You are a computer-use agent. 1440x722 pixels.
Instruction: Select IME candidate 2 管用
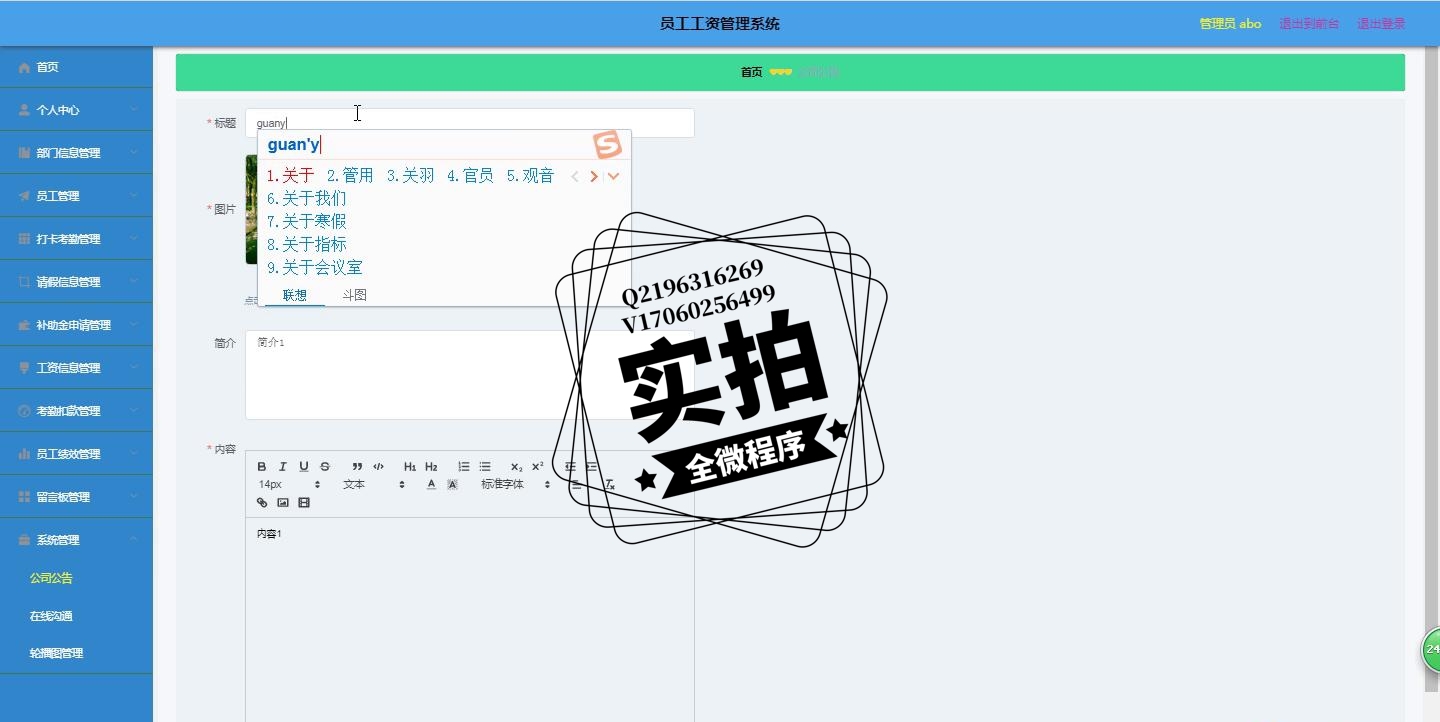coord(350,176)
